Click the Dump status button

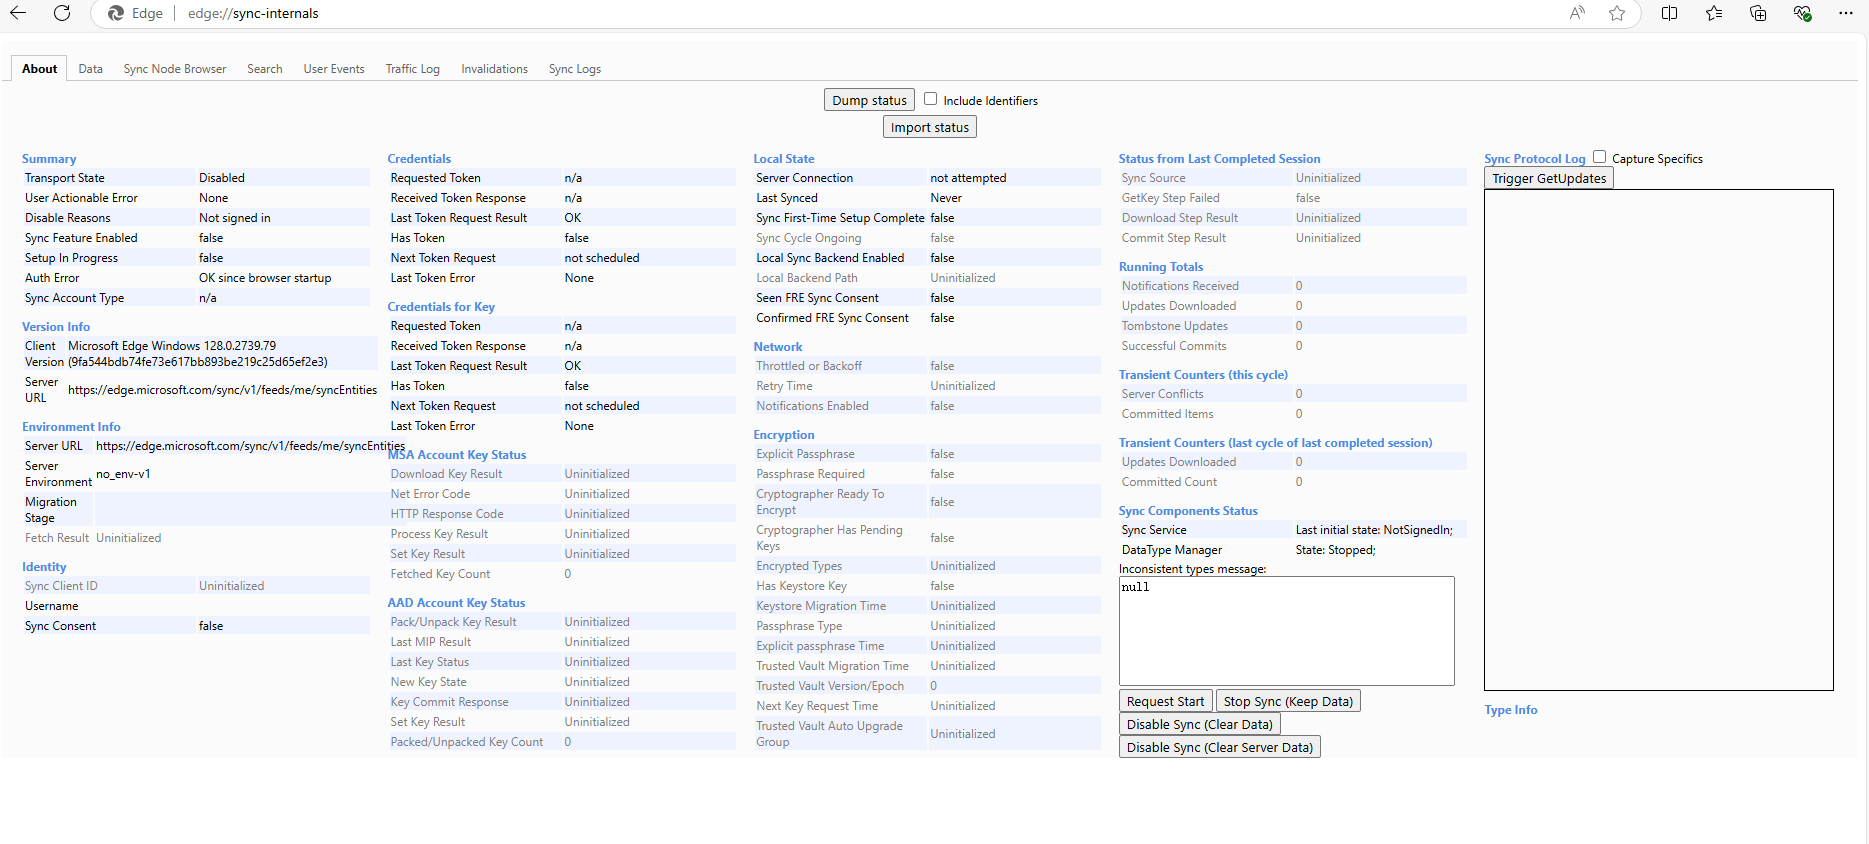pyautogui.click(x=869, y=100)
